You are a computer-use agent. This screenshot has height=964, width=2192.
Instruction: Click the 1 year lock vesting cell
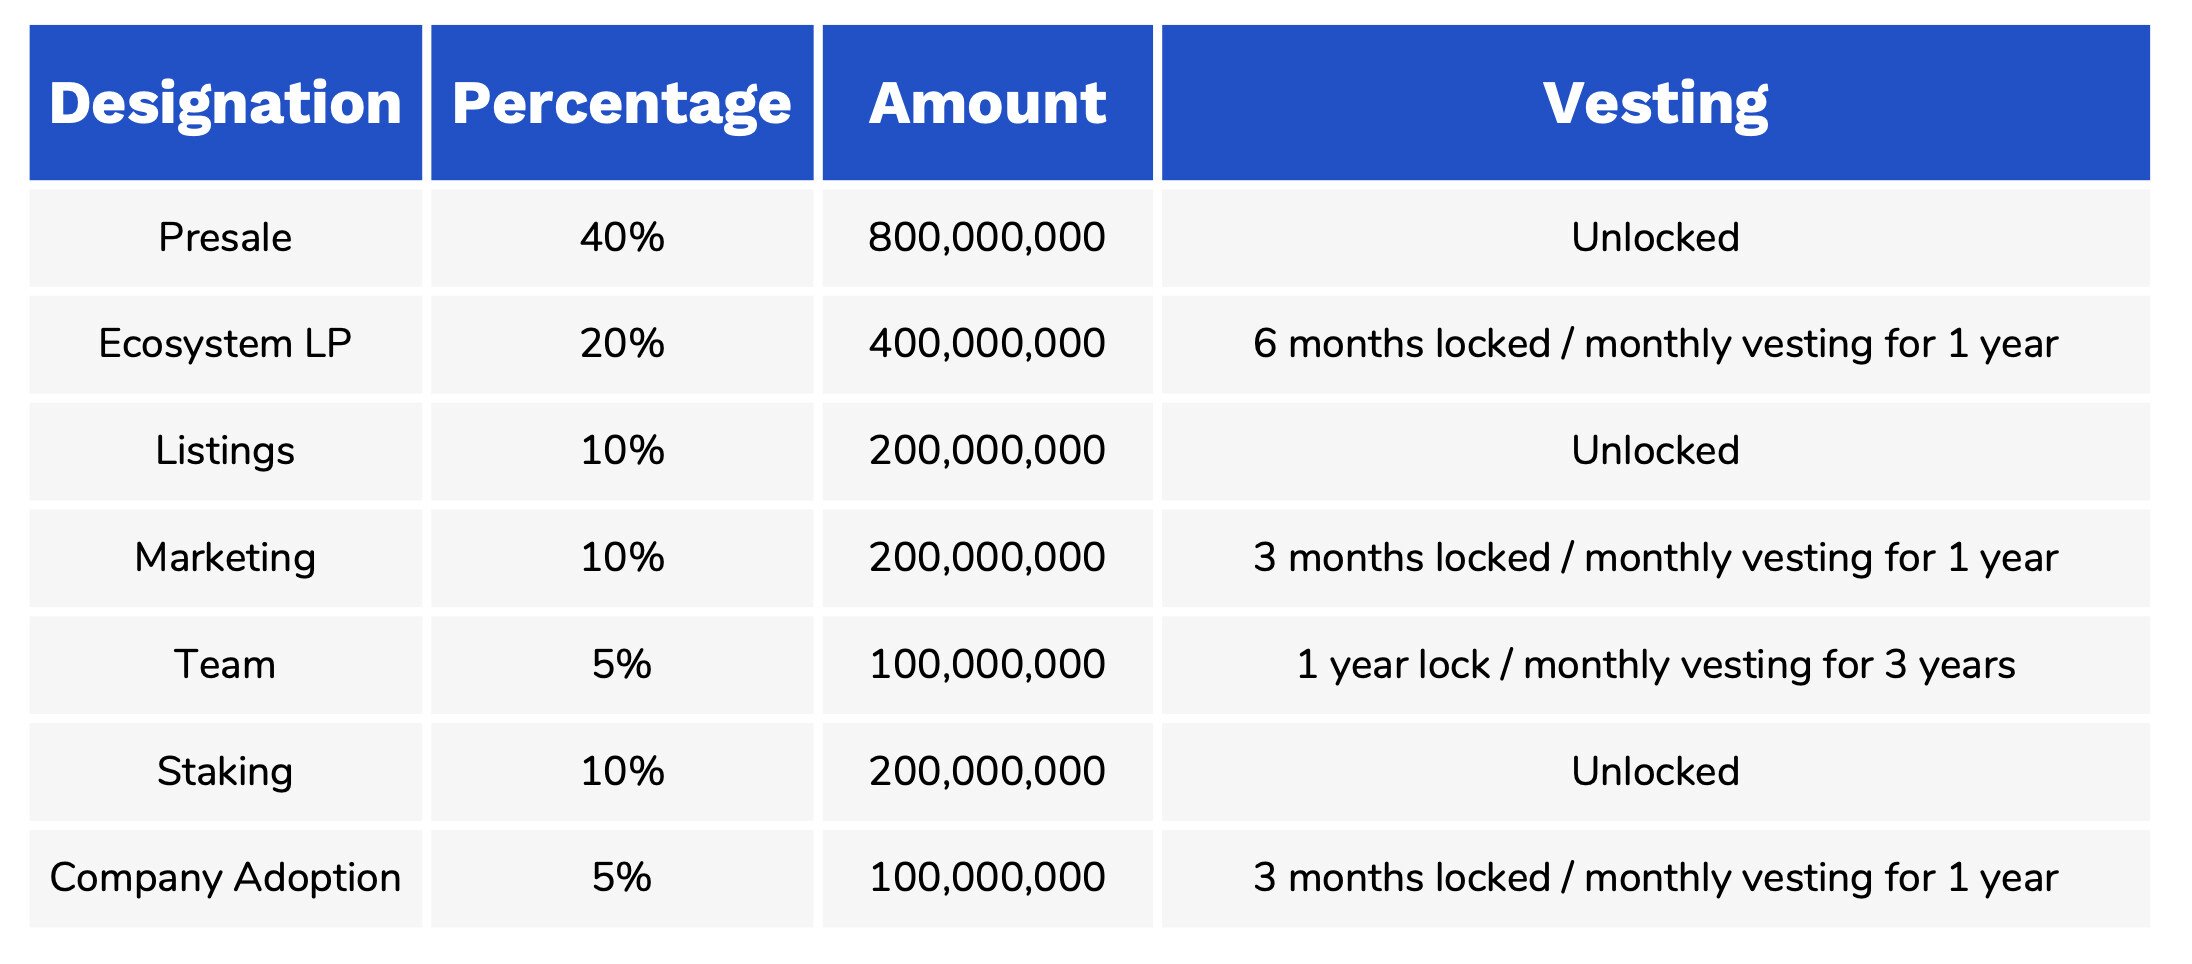click(x=1655, y=665)
